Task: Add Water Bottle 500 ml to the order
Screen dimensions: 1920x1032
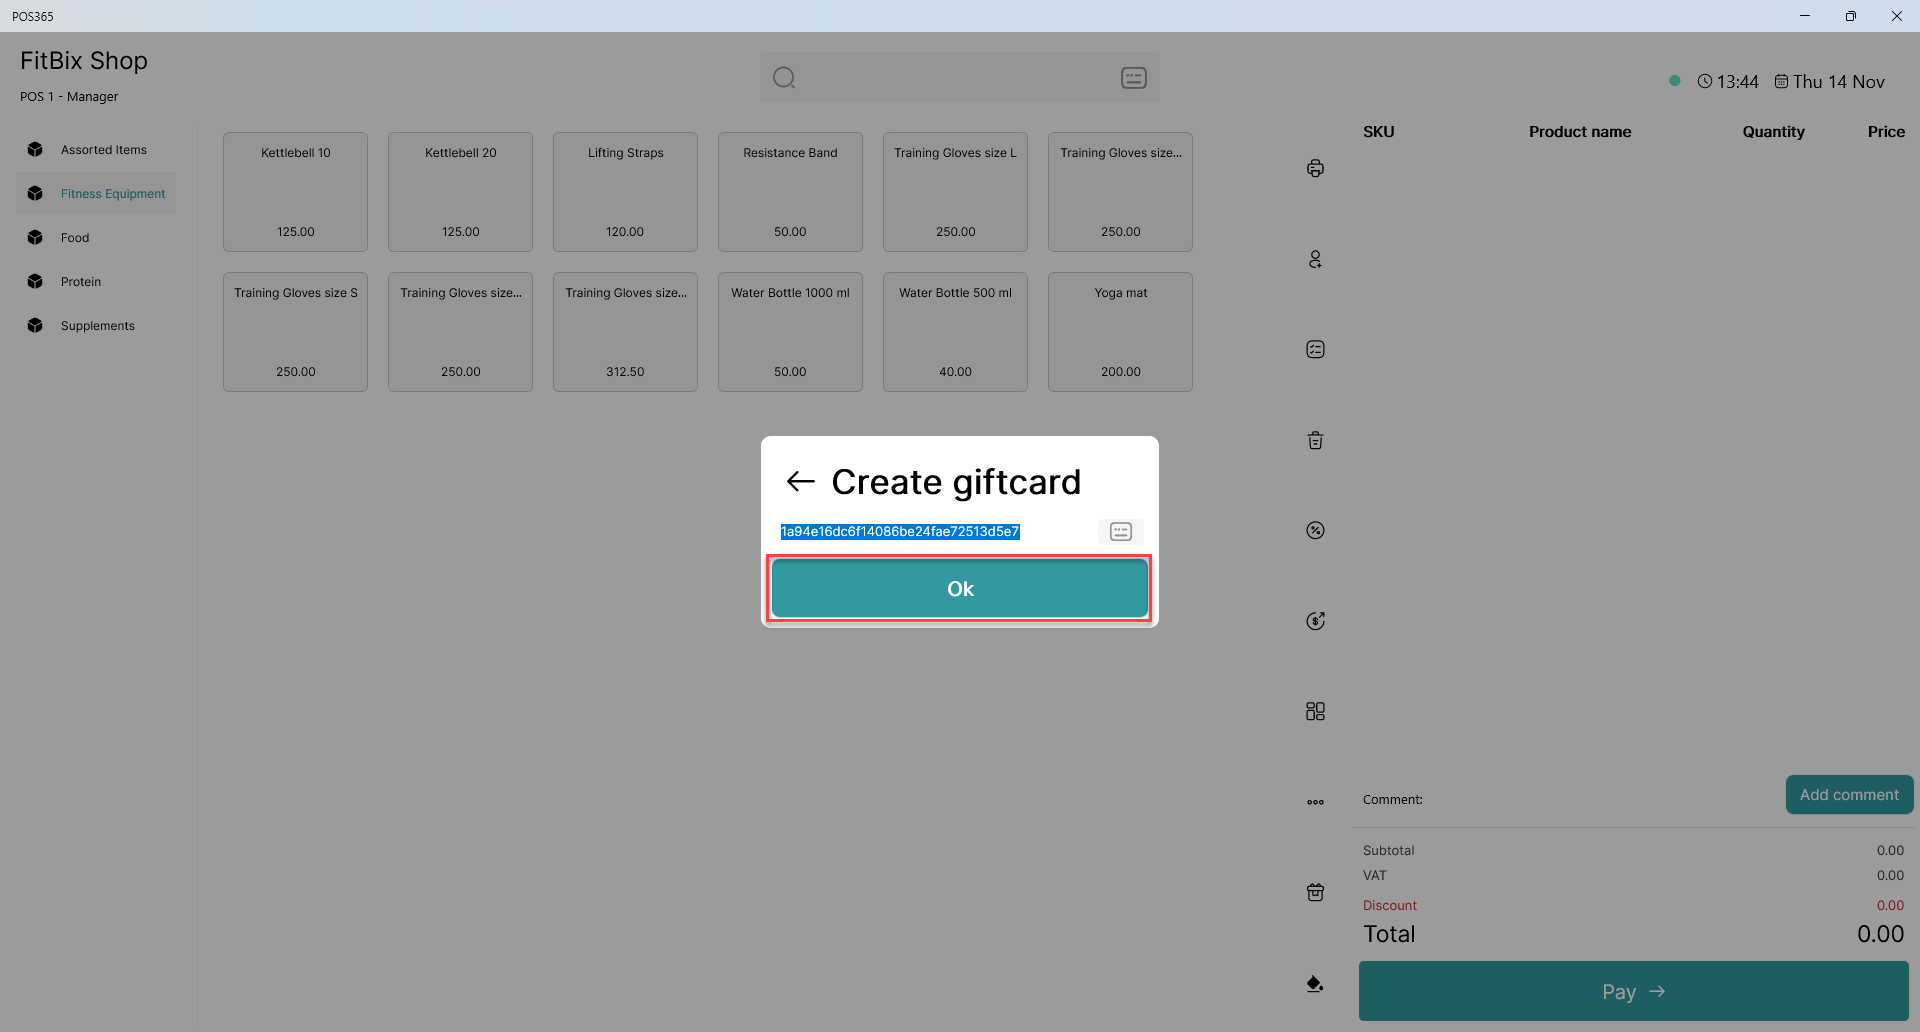Action: (x=955, y=332)
